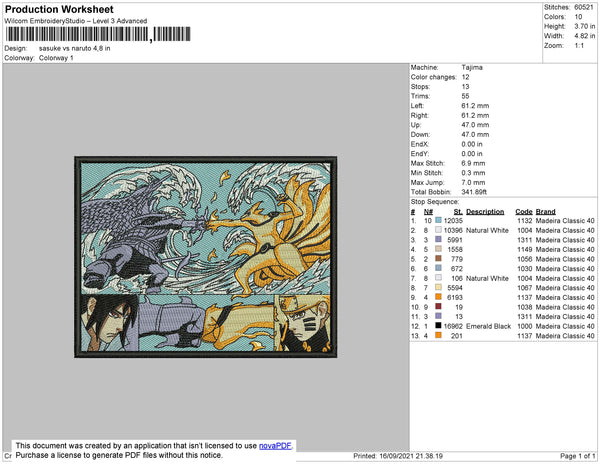Click the Description column header
The height and width of the screenshot is (464, 600).
[x=485, y=212]
